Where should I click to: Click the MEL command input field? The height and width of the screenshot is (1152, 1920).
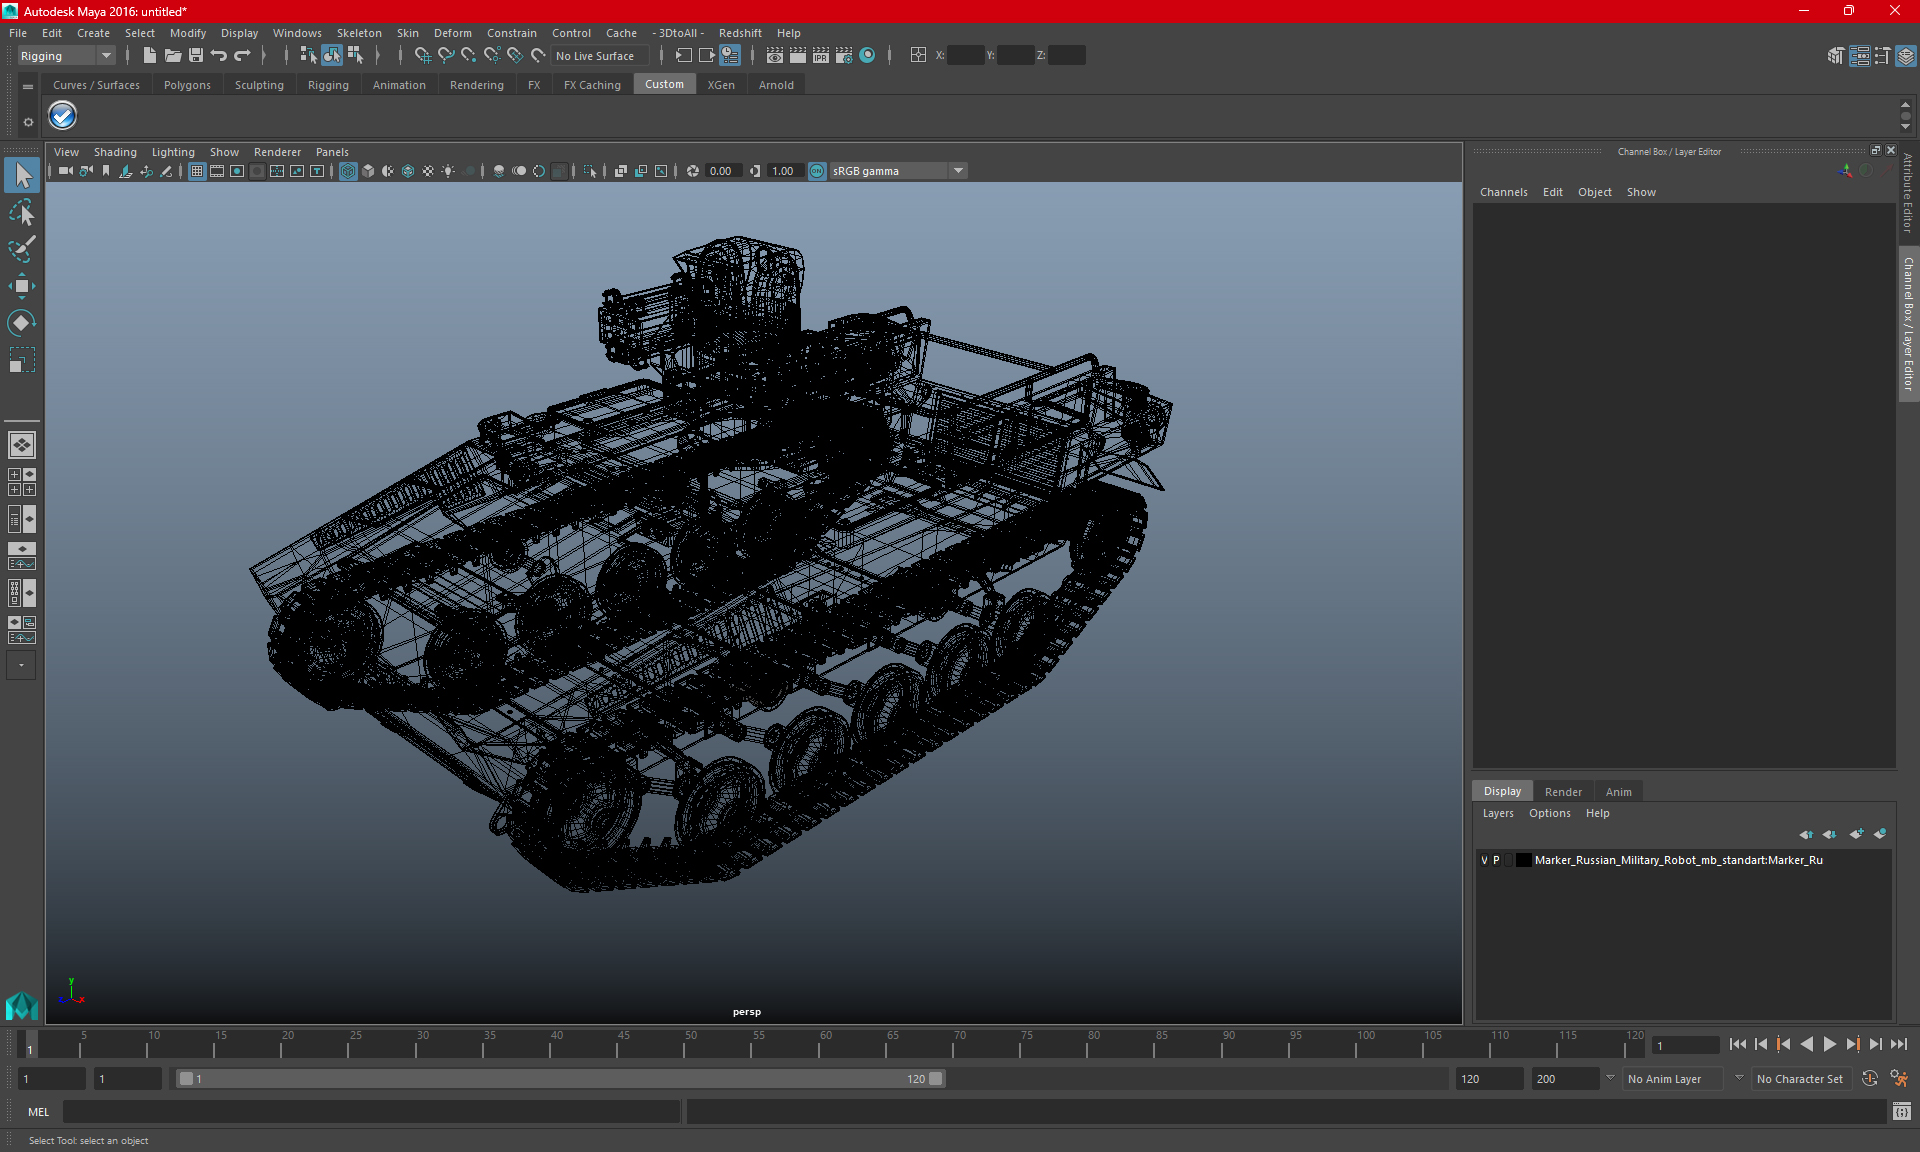click(371, 1111)
